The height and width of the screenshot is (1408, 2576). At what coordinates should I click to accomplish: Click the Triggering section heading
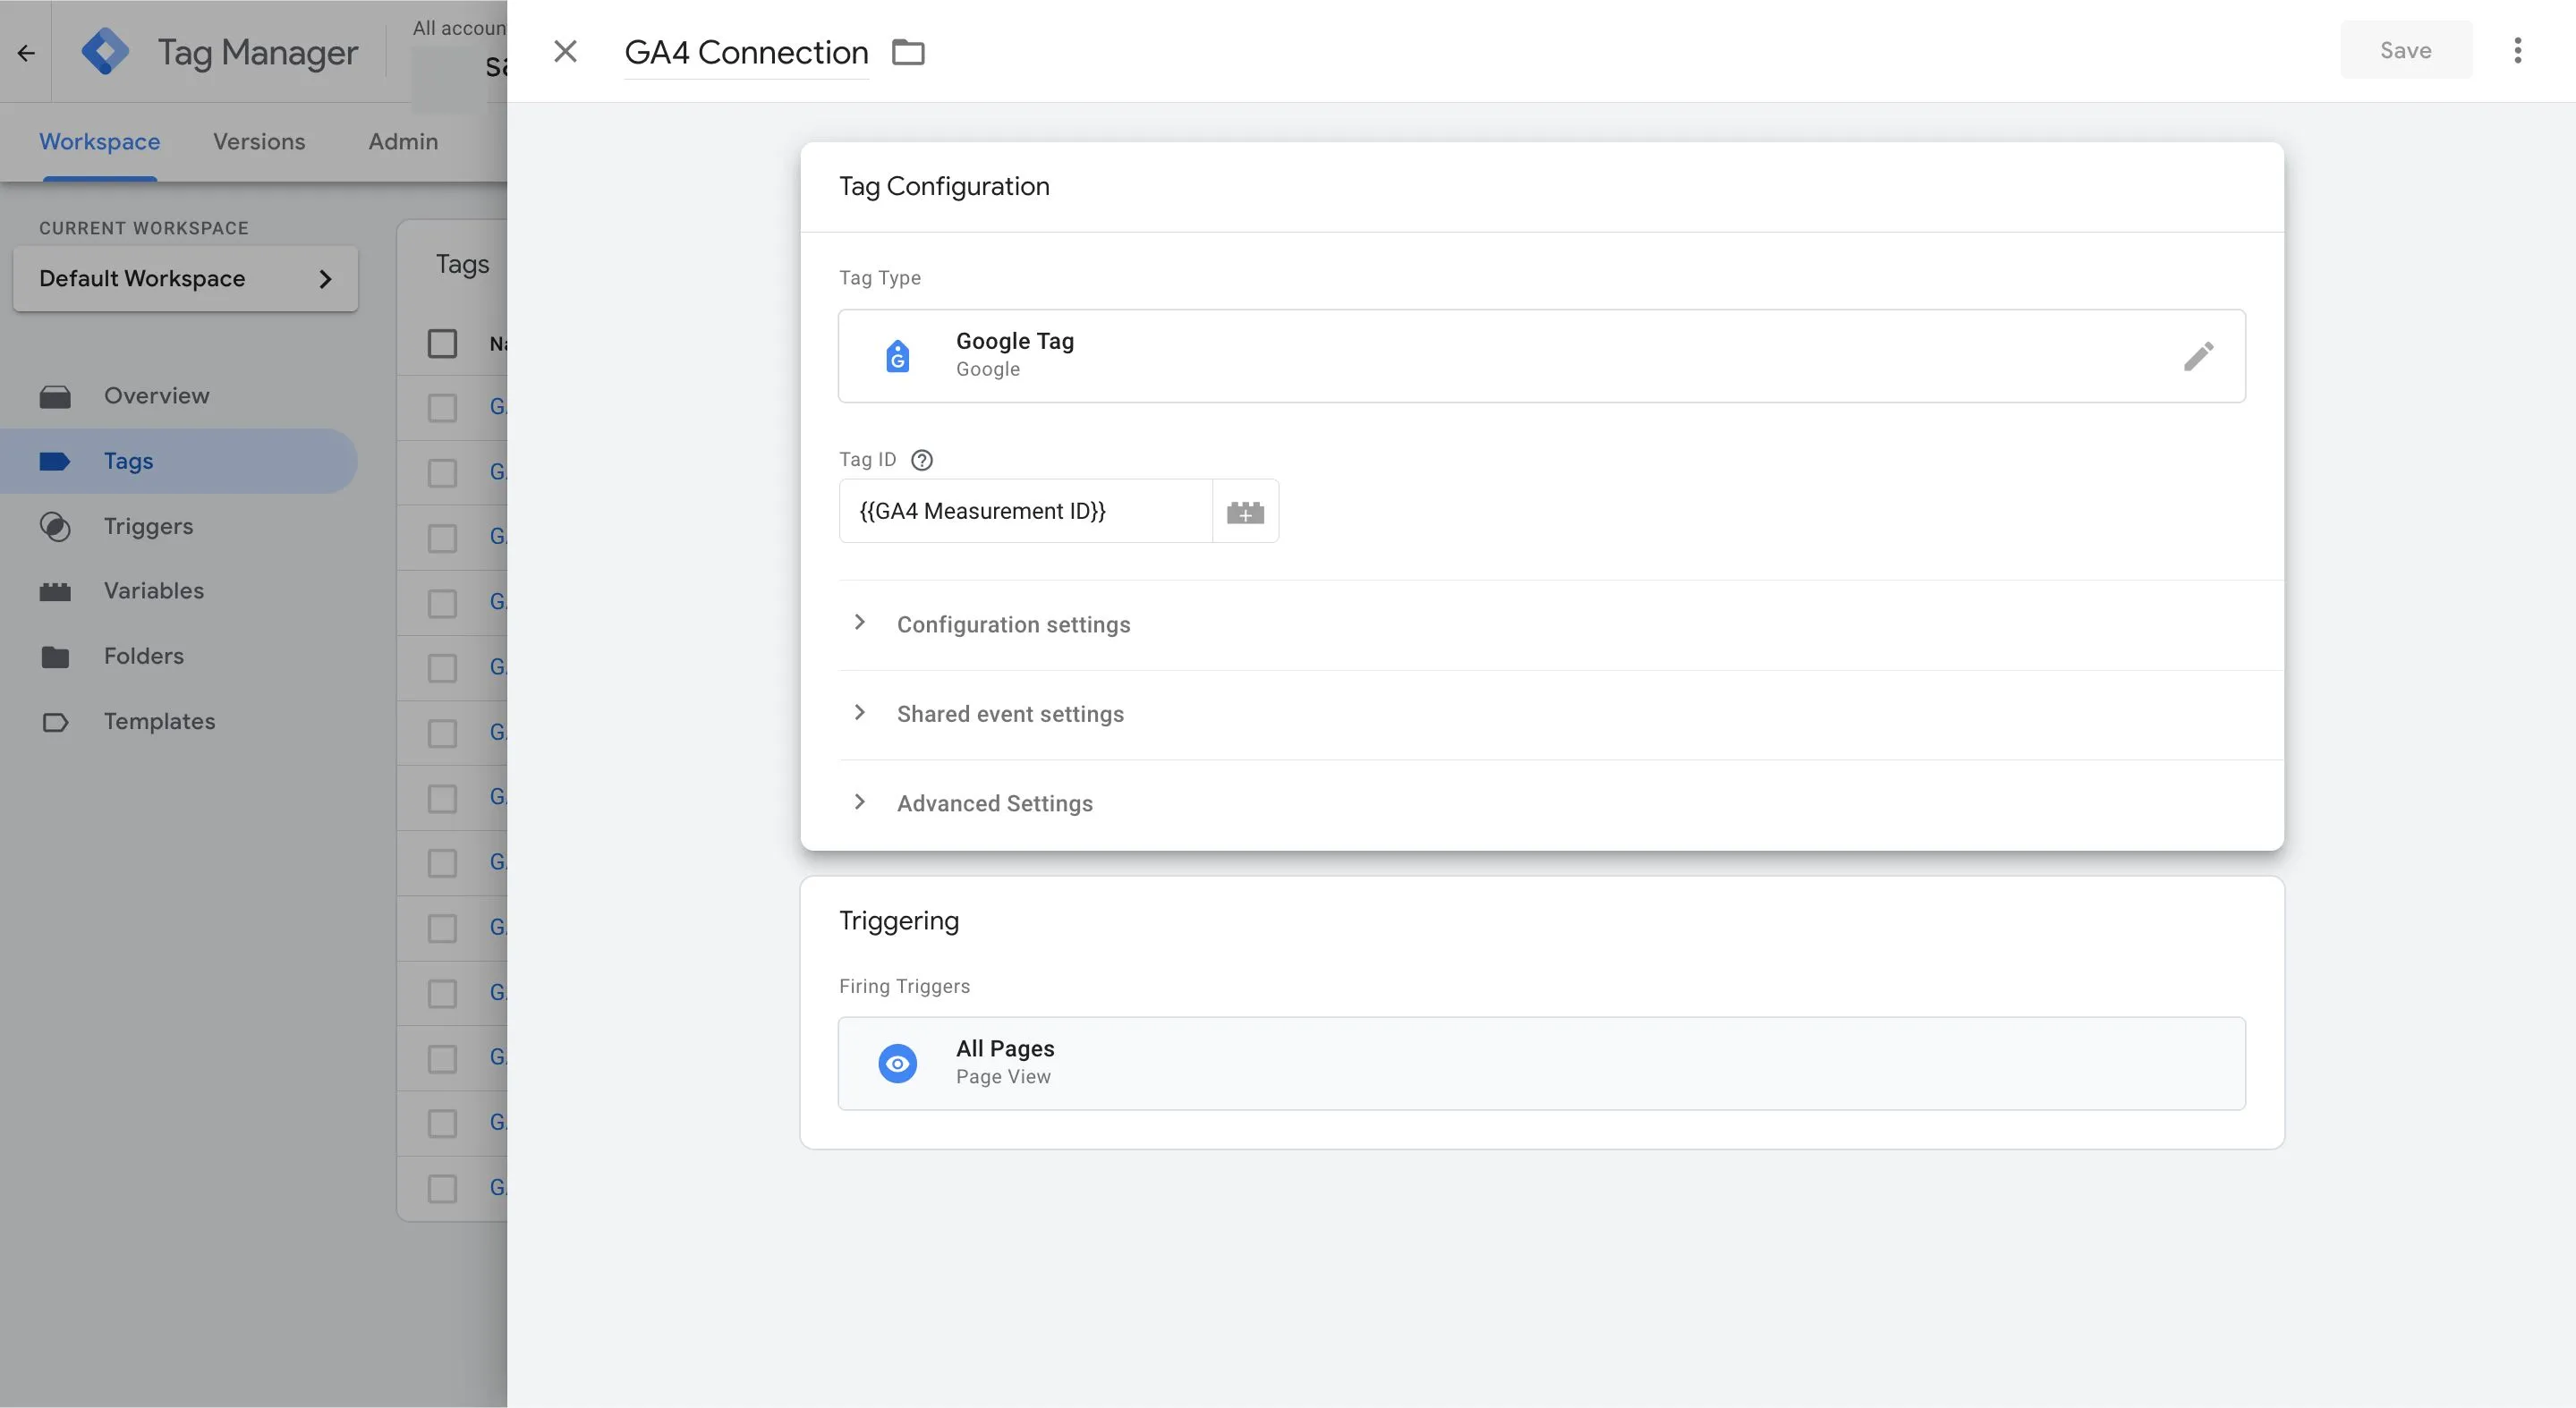coord(898,920)
